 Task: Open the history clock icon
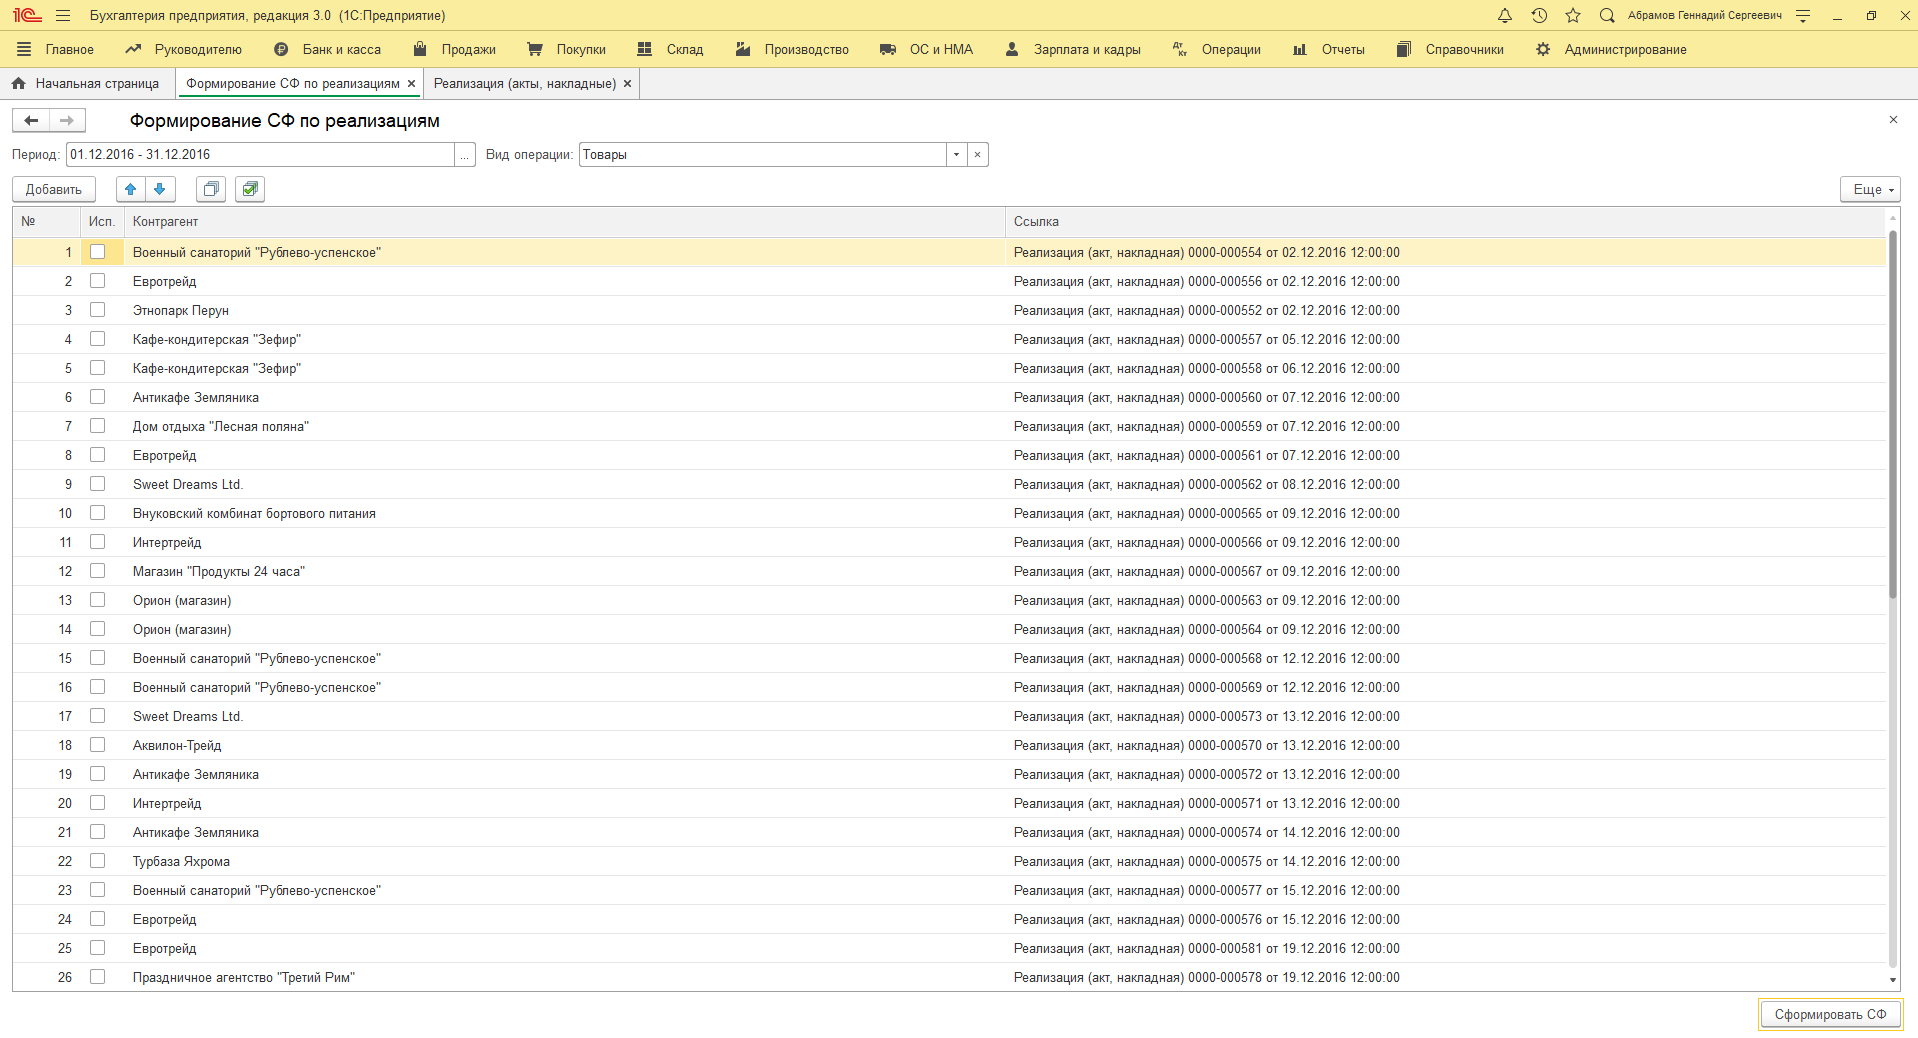point(1539,15)
